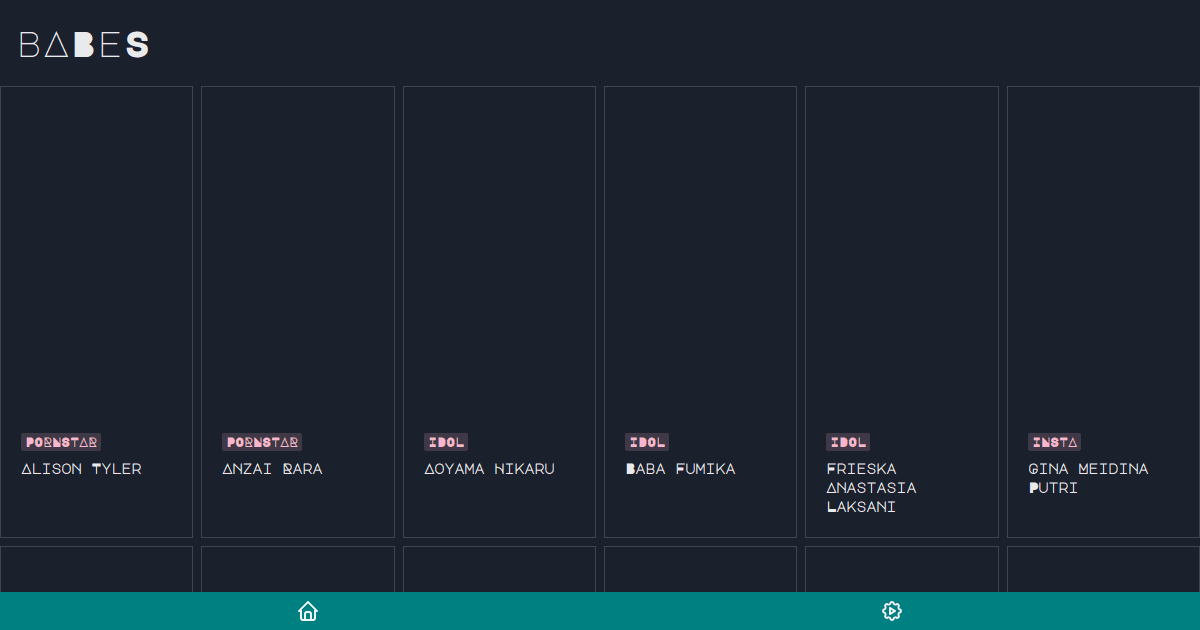This screenshot has width=1200, height=630.
Task: Click the Idol tag above Aoyama Hikaru
Action: pyautogui.click(x=446, y=442)
